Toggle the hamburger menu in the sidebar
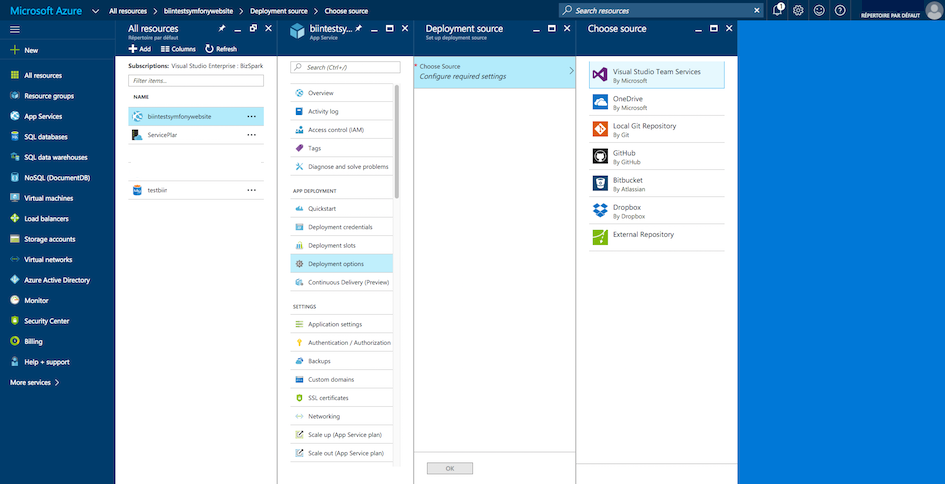The width and height of the screenshot is (945, 484). click(15, 30)
